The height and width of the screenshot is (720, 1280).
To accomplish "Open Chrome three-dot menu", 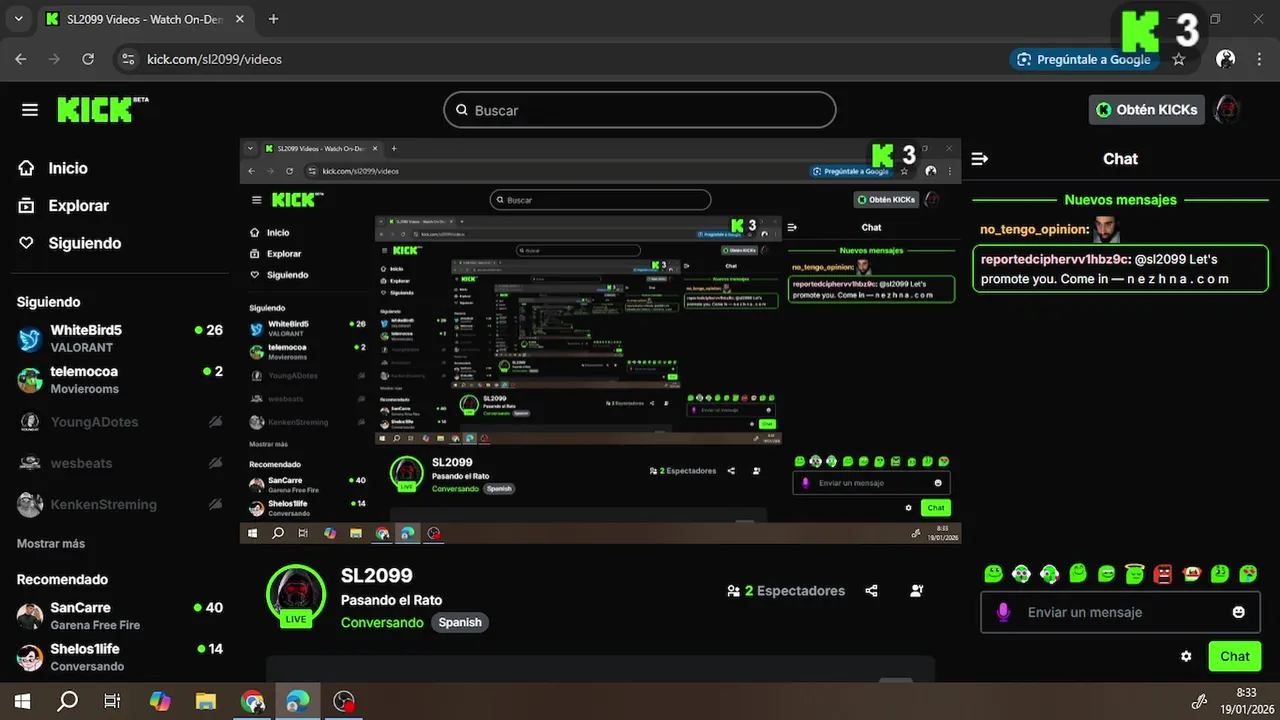I will pos(1258,59).
